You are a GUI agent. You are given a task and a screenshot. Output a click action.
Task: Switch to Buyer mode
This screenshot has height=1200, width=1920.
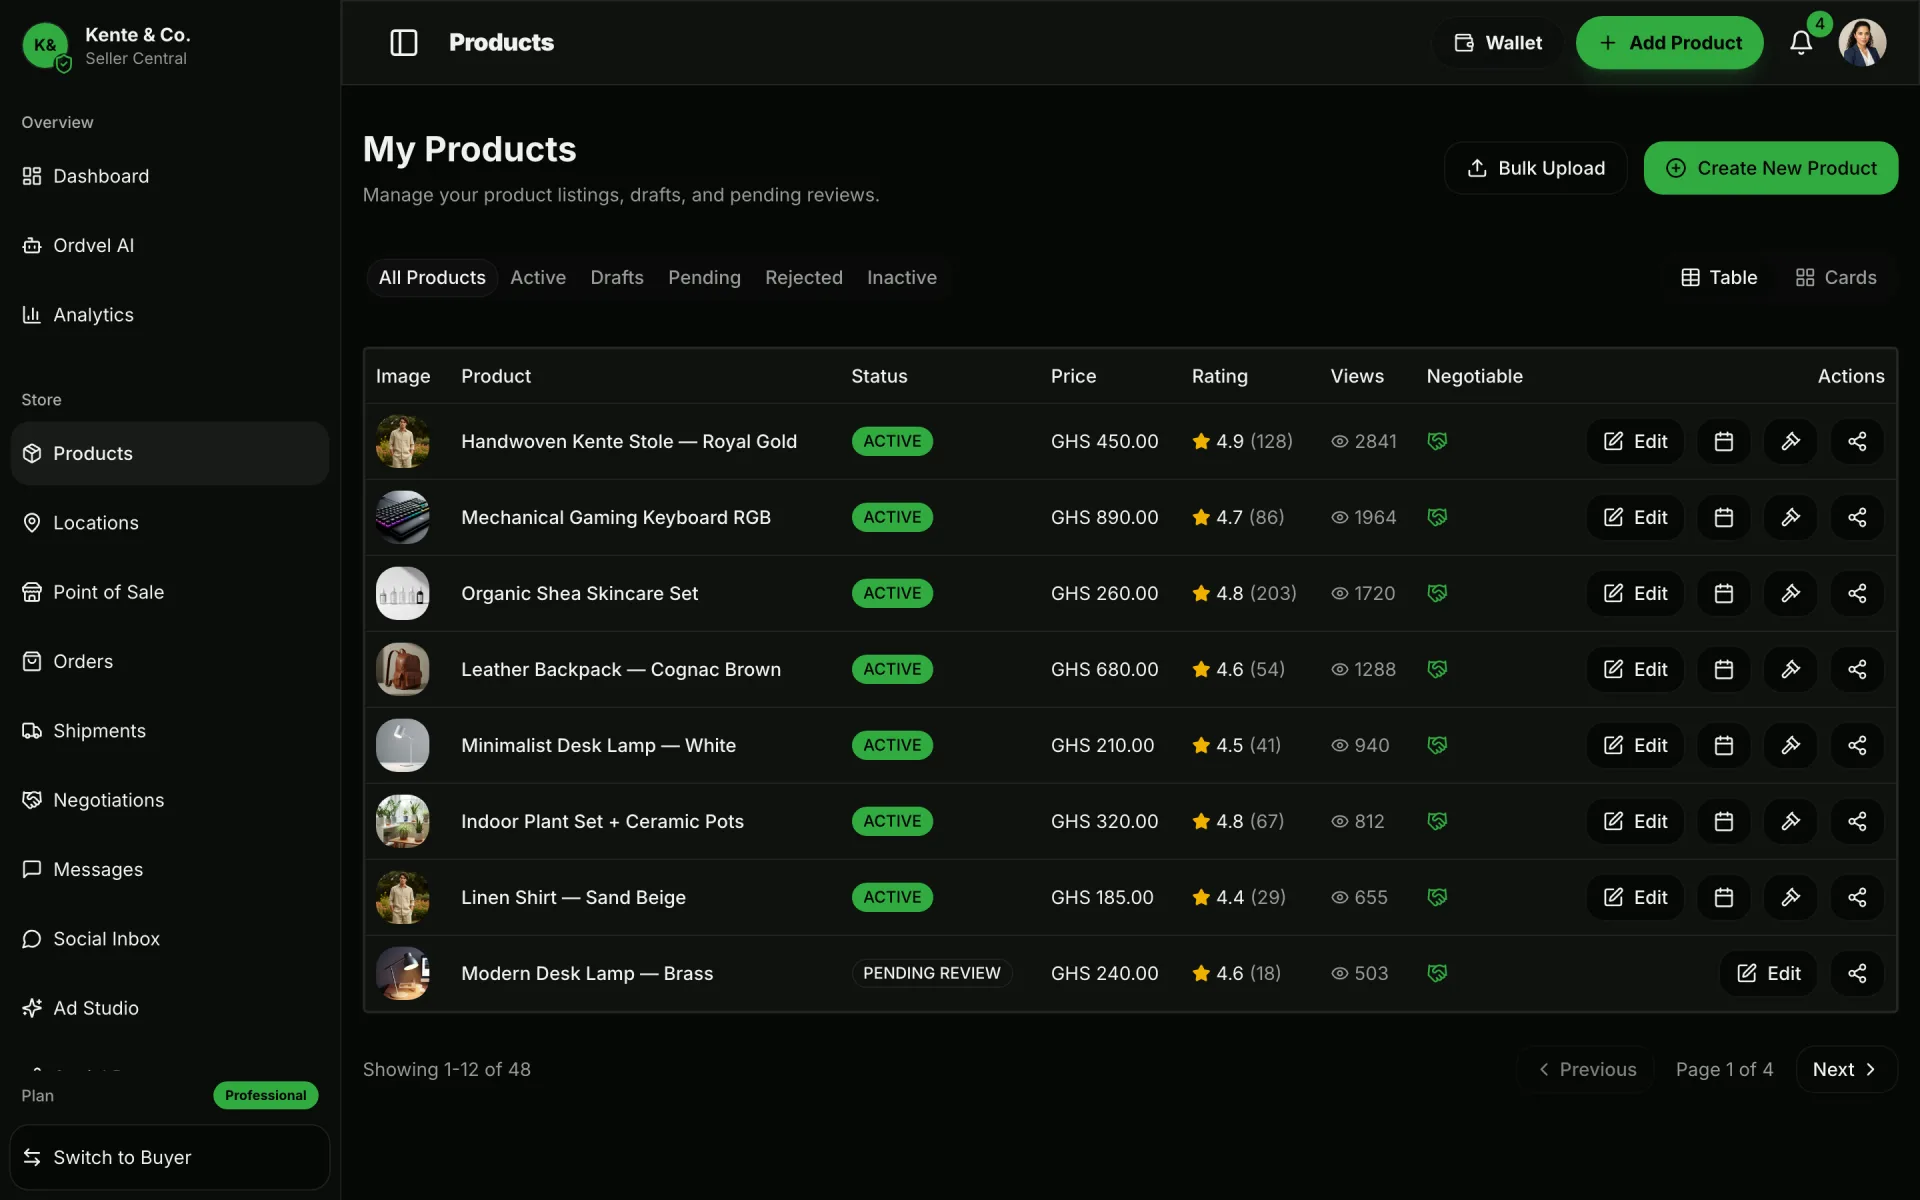(170, 1157)
